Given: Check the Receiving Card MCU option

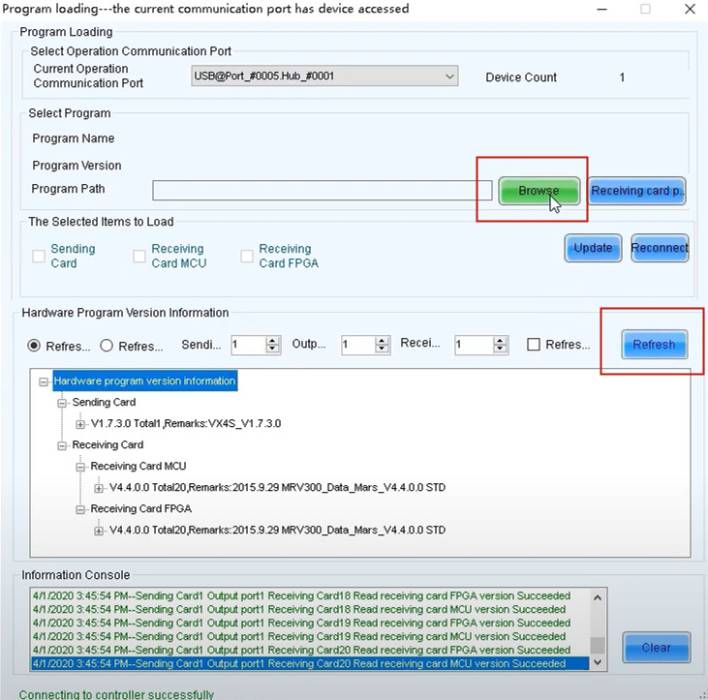Looking at the screenshot, I should 140,257.
